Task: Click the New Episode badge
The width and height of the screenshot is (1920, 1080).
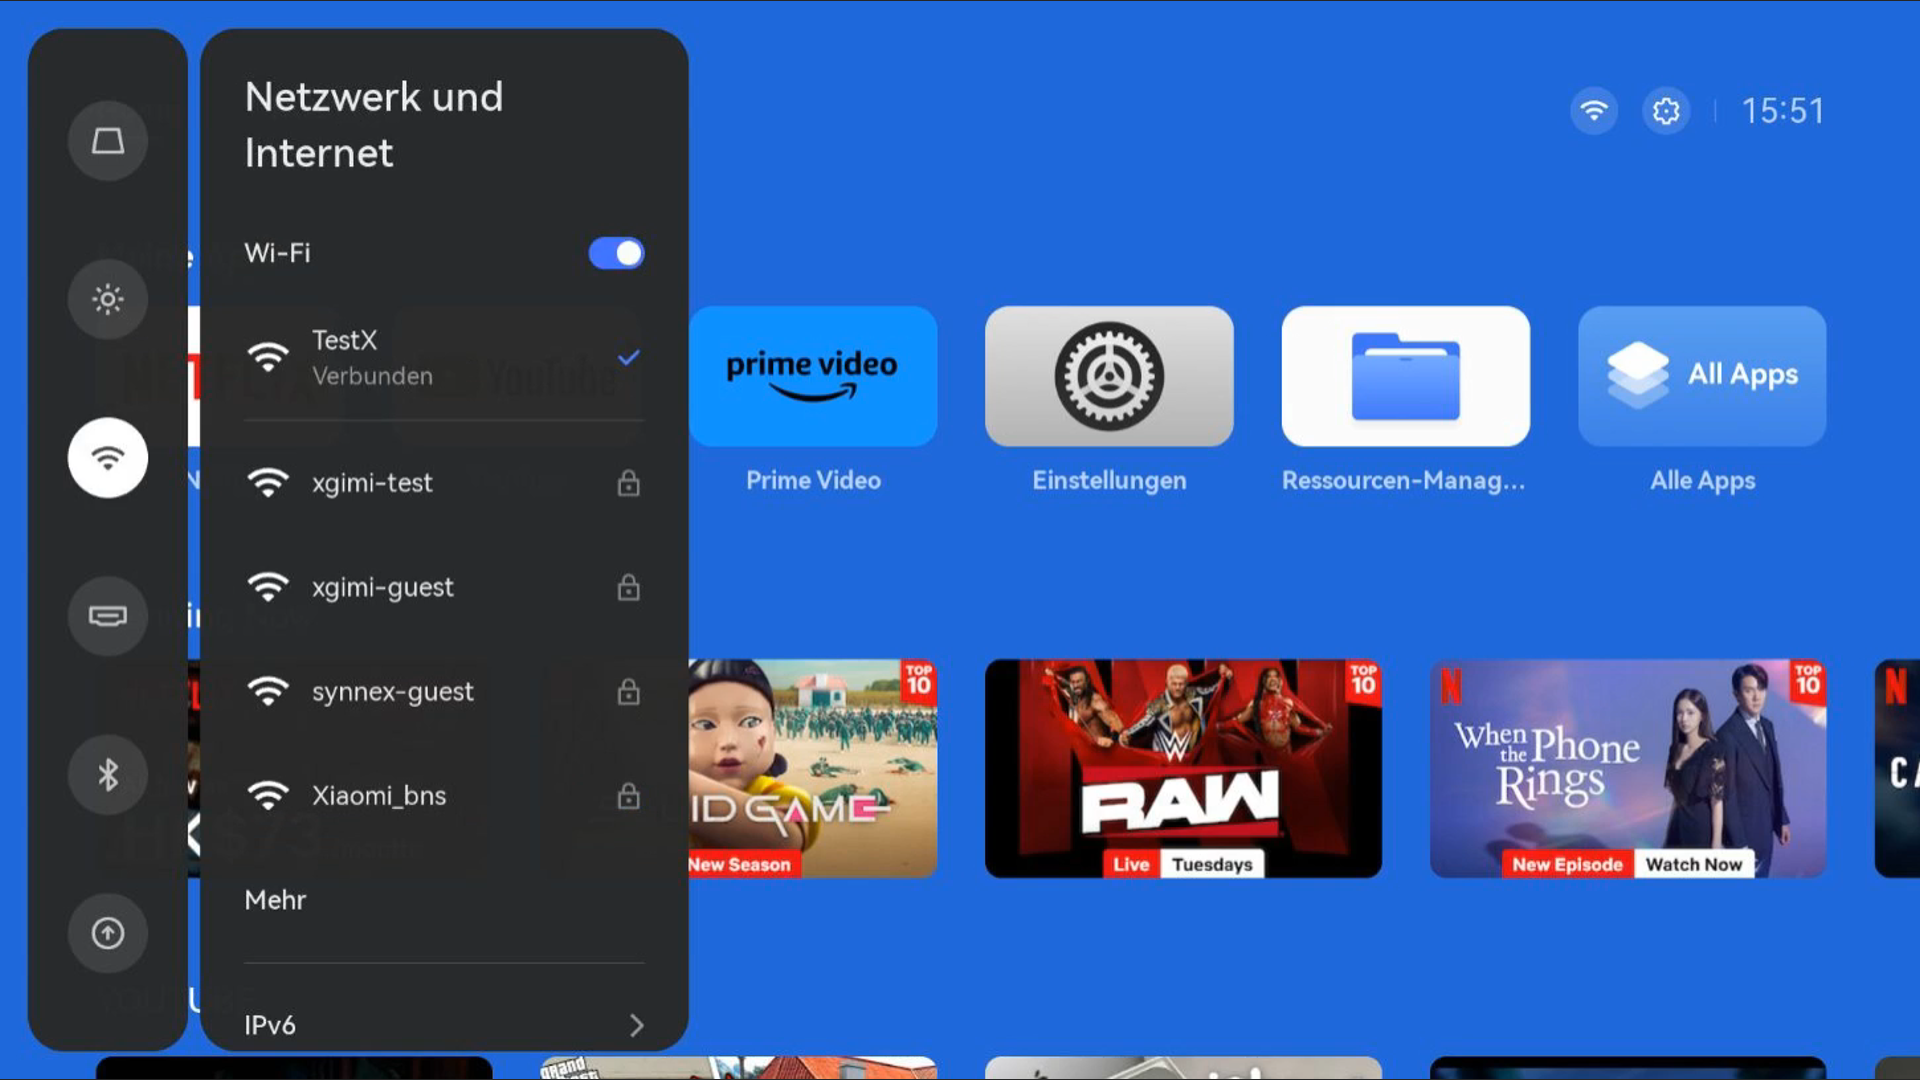Action: [1567, 864]
